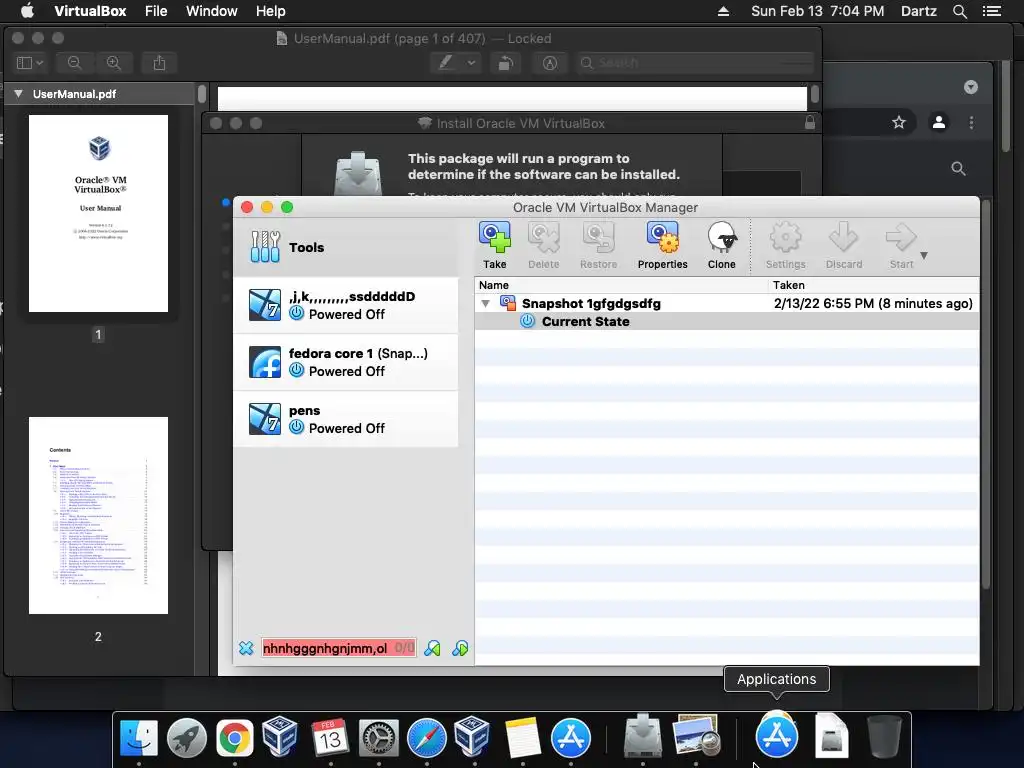Screen dimensions: 1024x768
Task: Open the Applications folder in the Dock
Action: [776, 735]
